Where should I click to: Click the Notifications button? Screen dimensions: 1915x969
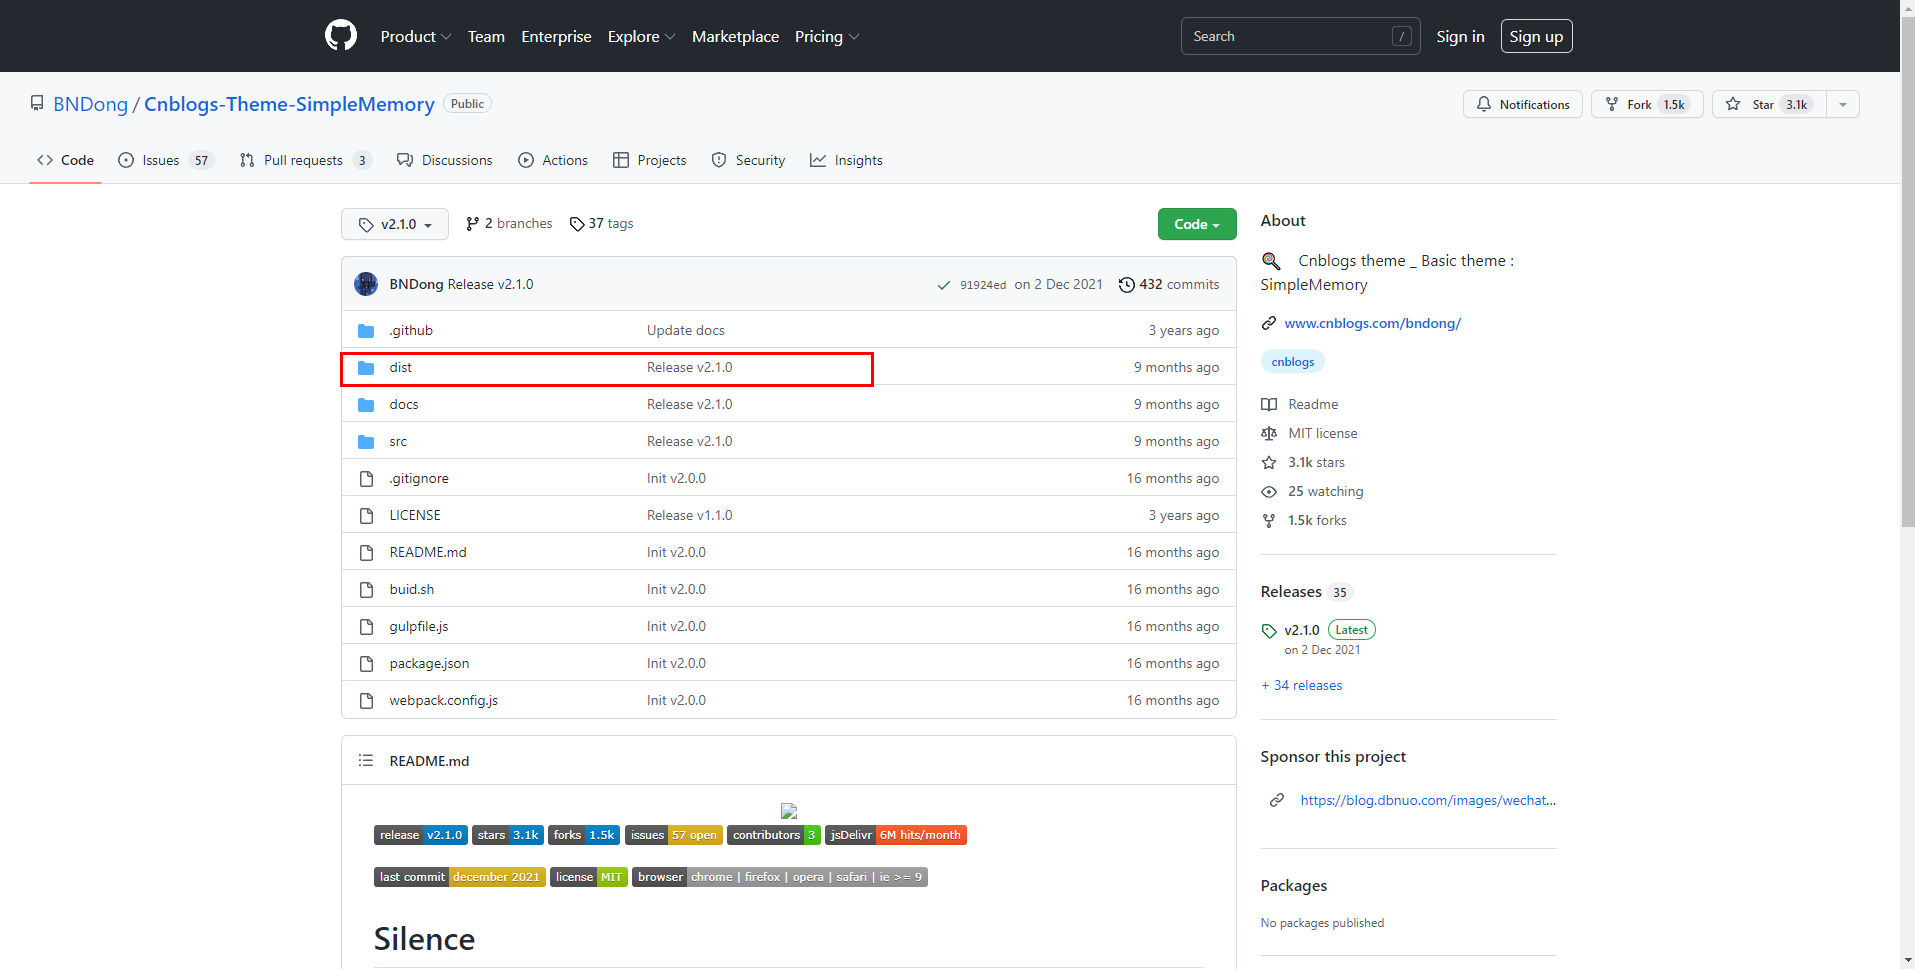tap(1522, 104)
